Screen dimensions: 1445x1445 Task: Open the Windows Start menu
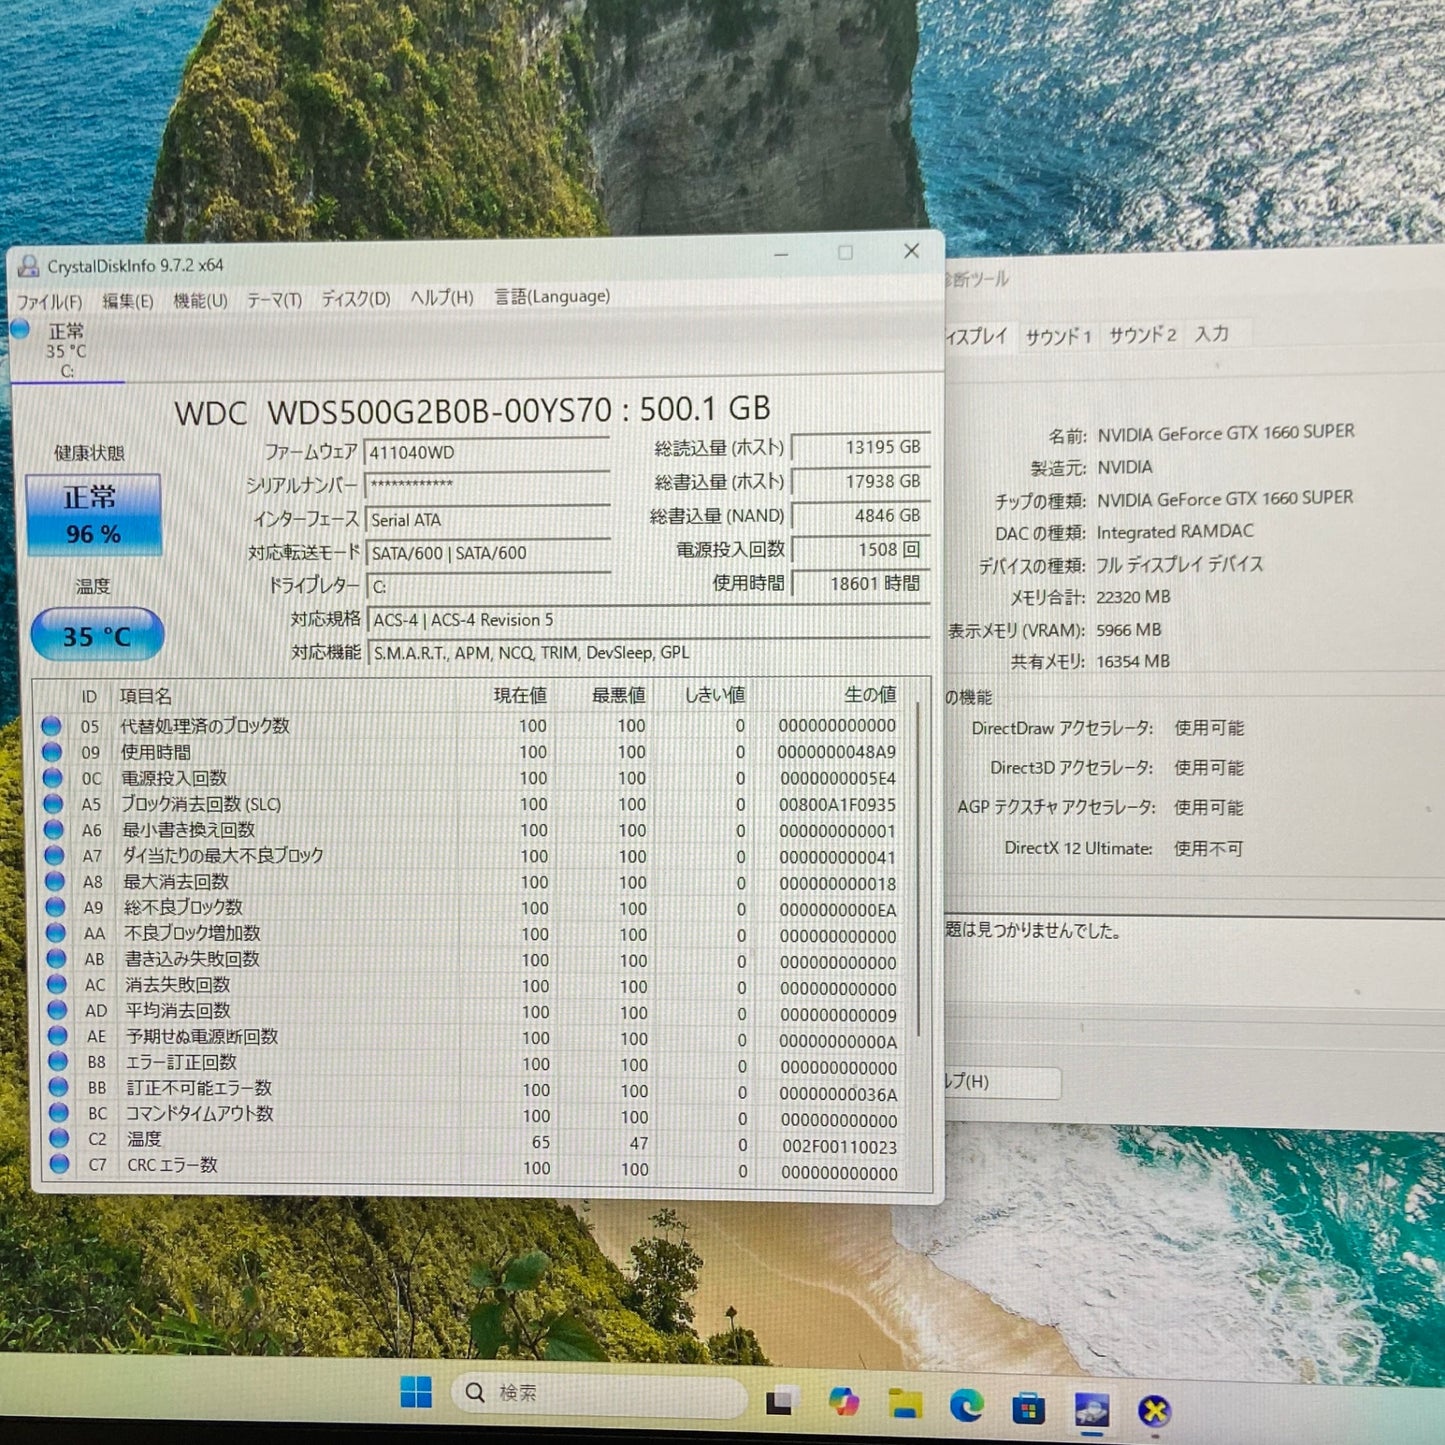tap(416, 1393)
